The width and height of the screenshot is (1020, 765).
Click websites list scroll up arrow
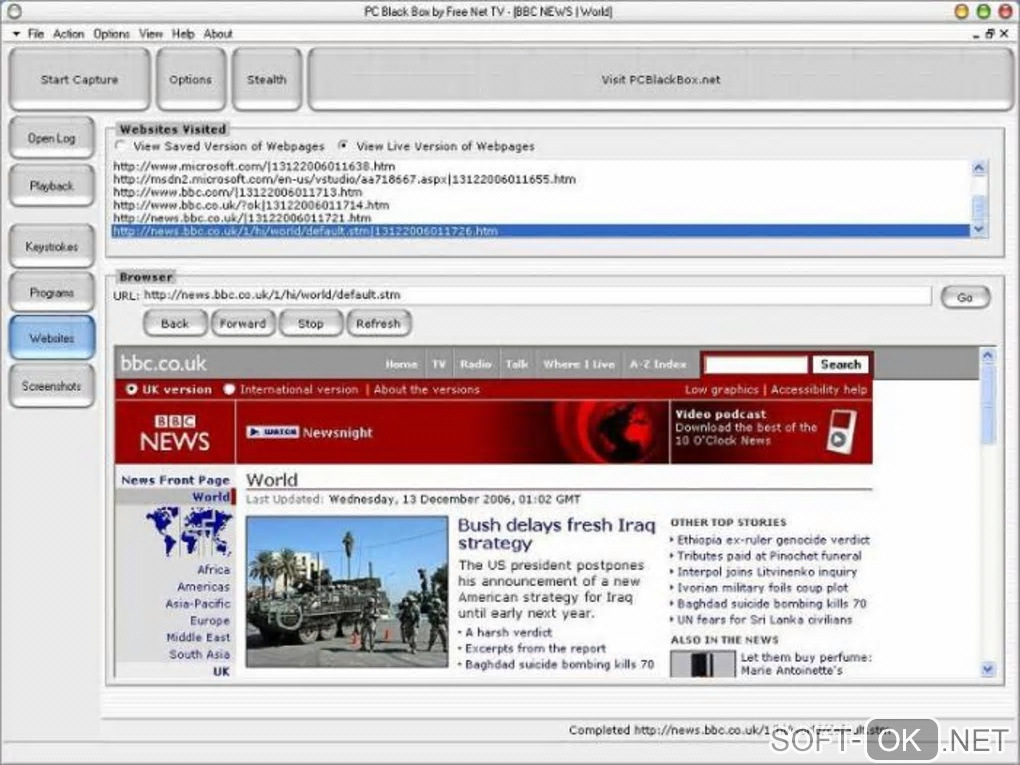978,168
